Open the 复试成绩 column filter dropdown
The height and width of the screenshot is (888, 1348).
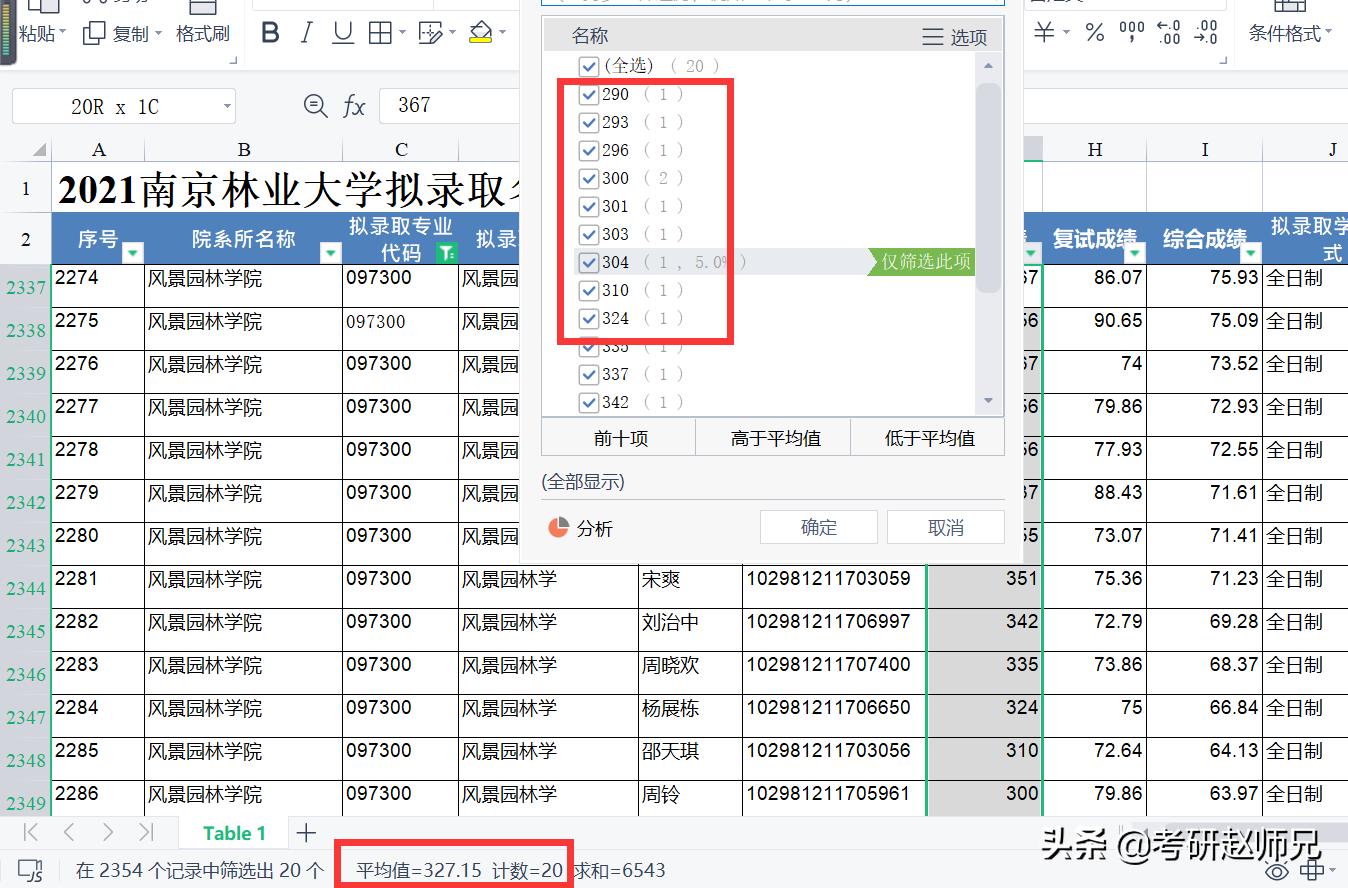click(x=1136, y=251)
